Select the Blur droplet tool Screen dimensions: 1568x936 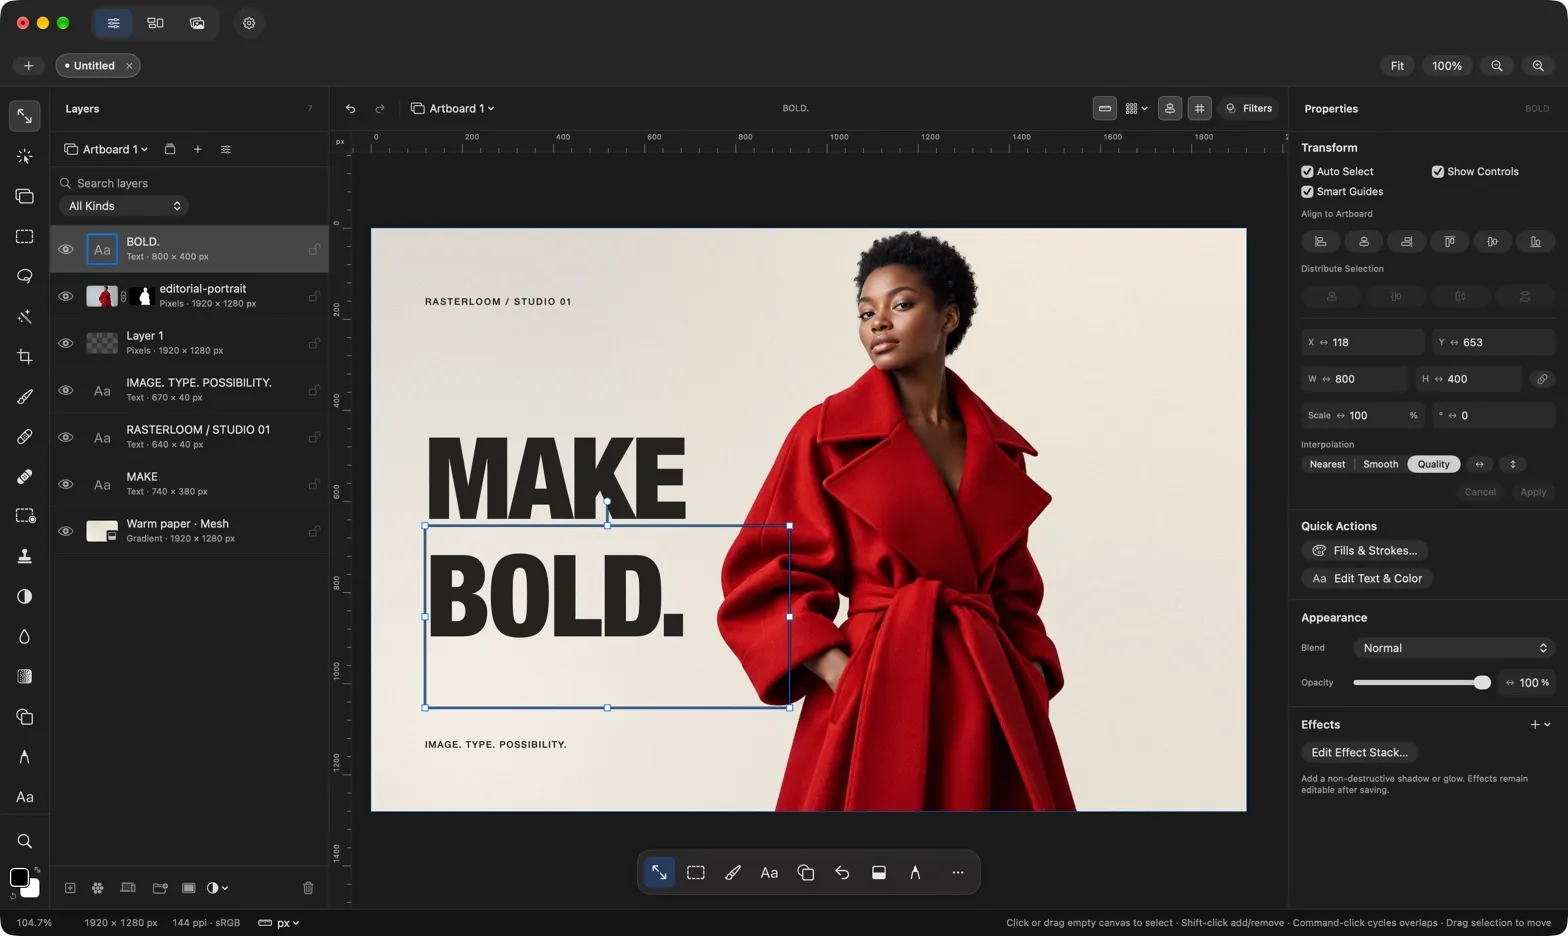25,636
